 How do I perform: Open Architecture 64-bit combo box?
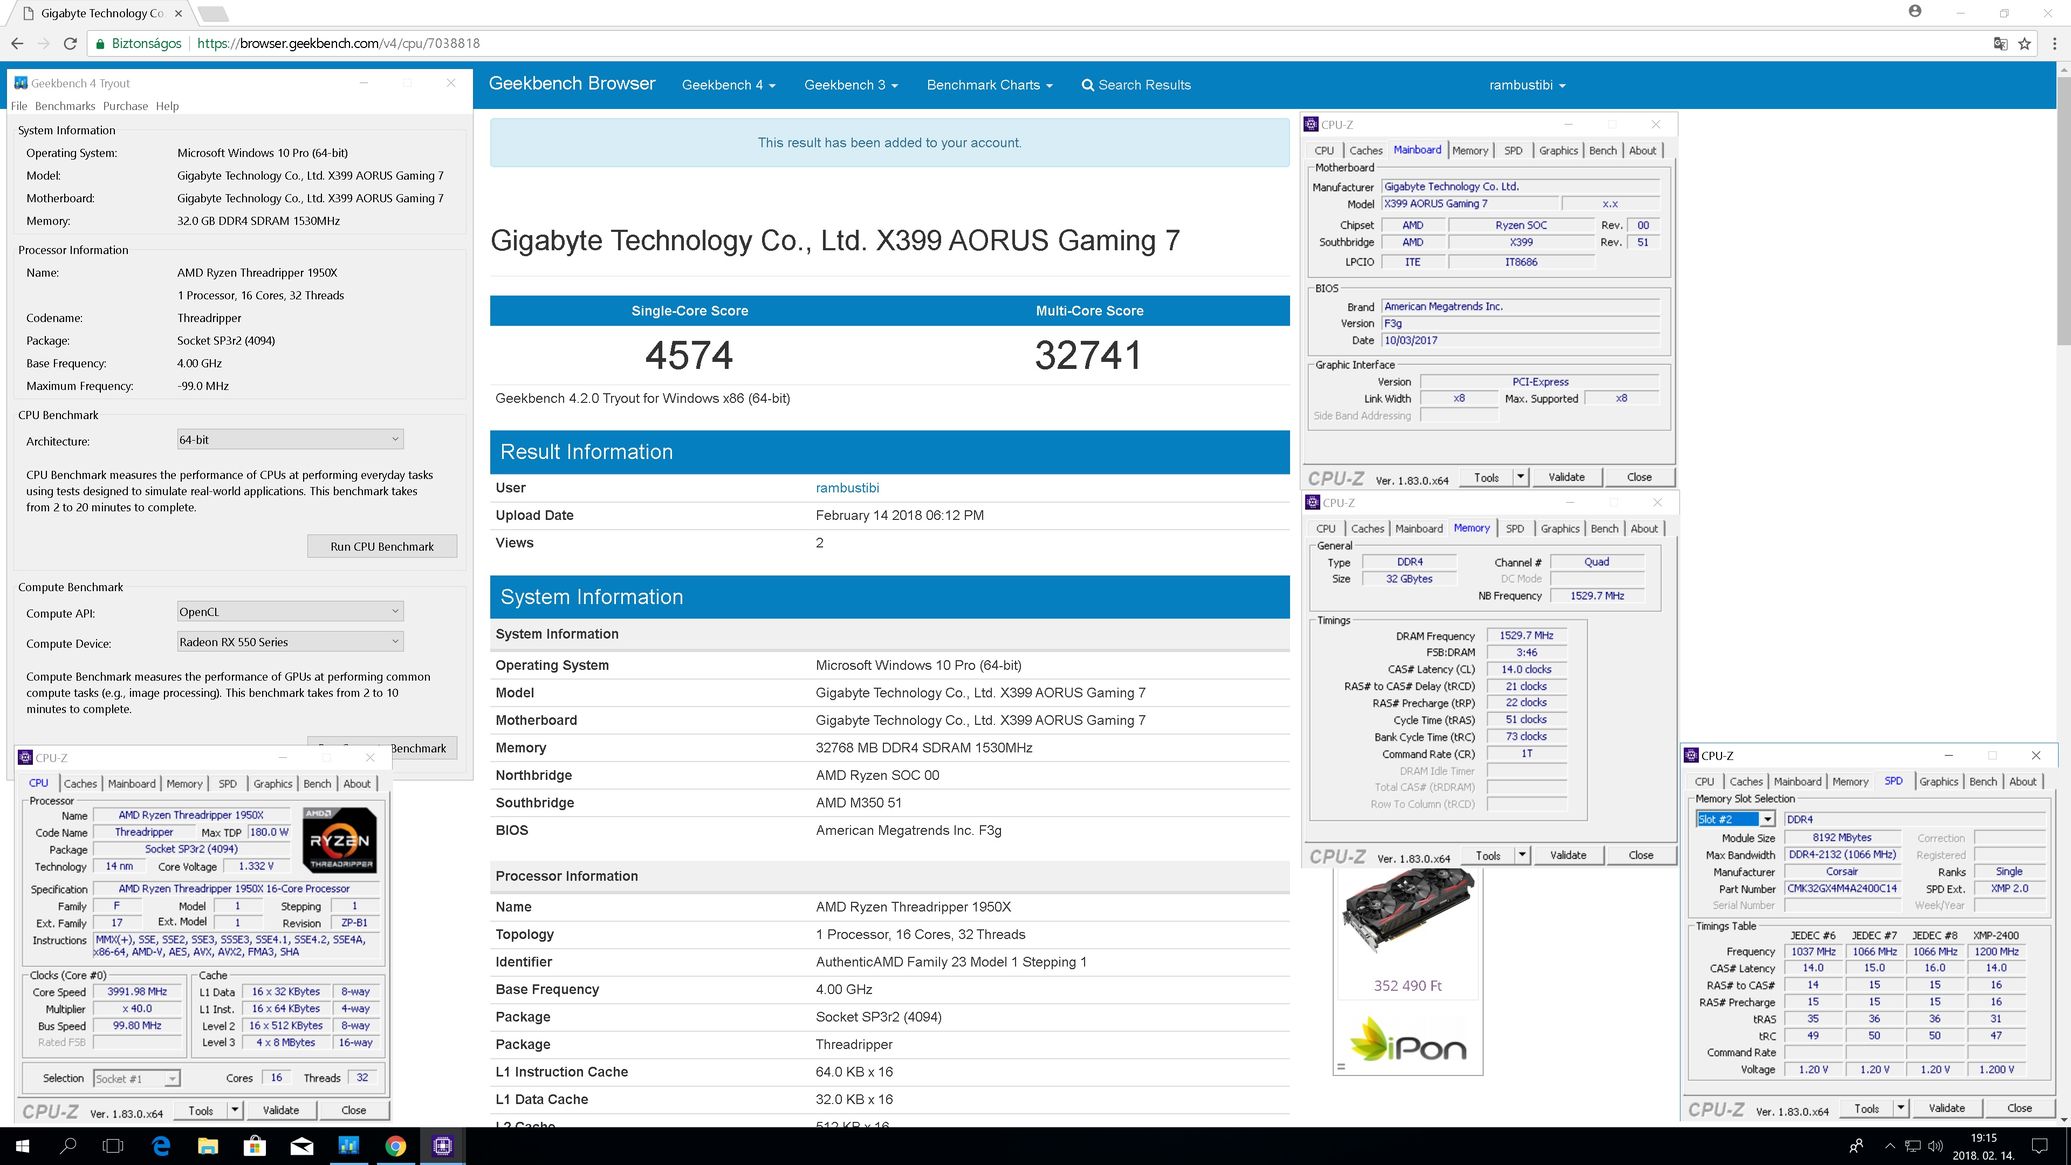point(290,440)
